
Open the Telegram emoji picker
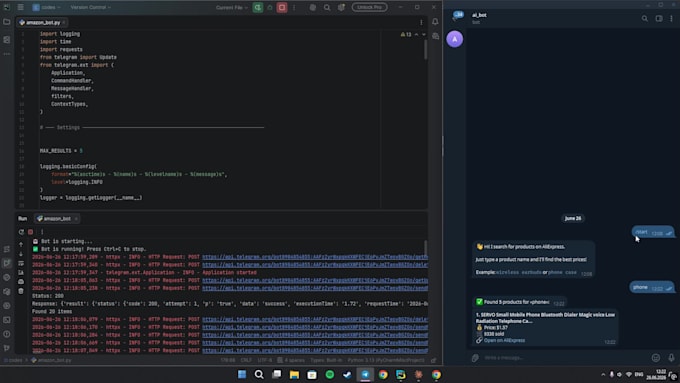656,358
